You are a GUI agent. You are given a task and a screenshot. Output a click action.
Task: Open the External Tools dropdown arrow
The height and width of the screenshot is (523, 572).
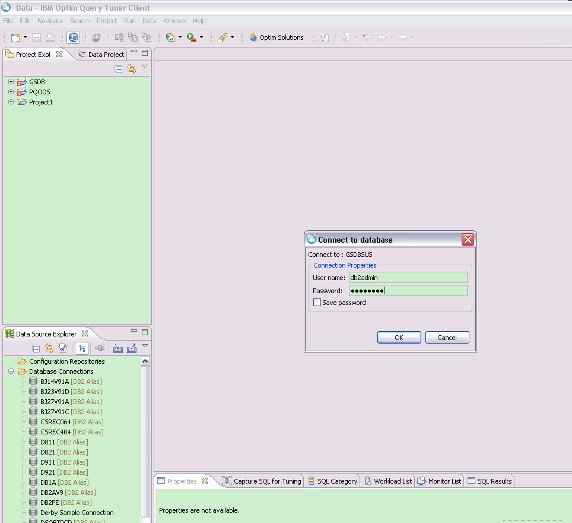coord(201,37)
